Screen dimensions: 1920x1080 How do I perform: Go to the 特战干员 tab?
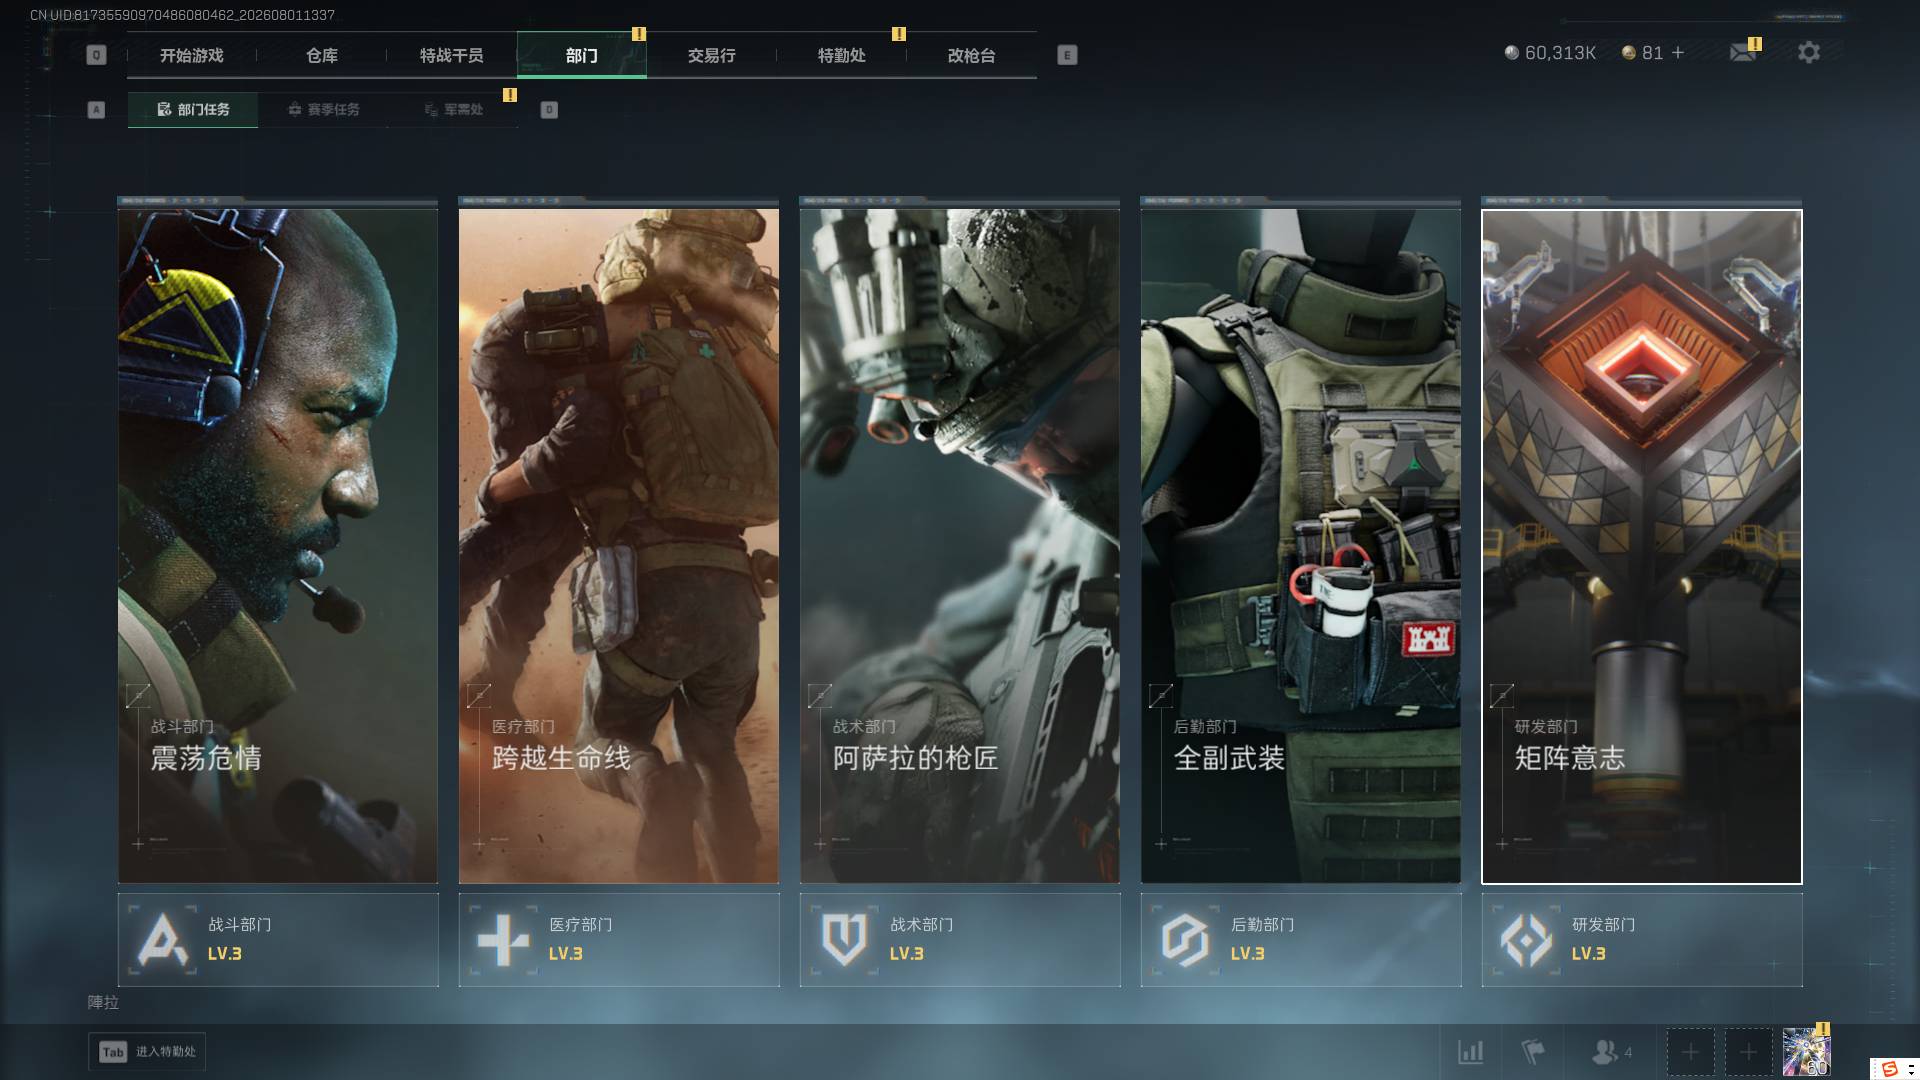click(452, 56)
